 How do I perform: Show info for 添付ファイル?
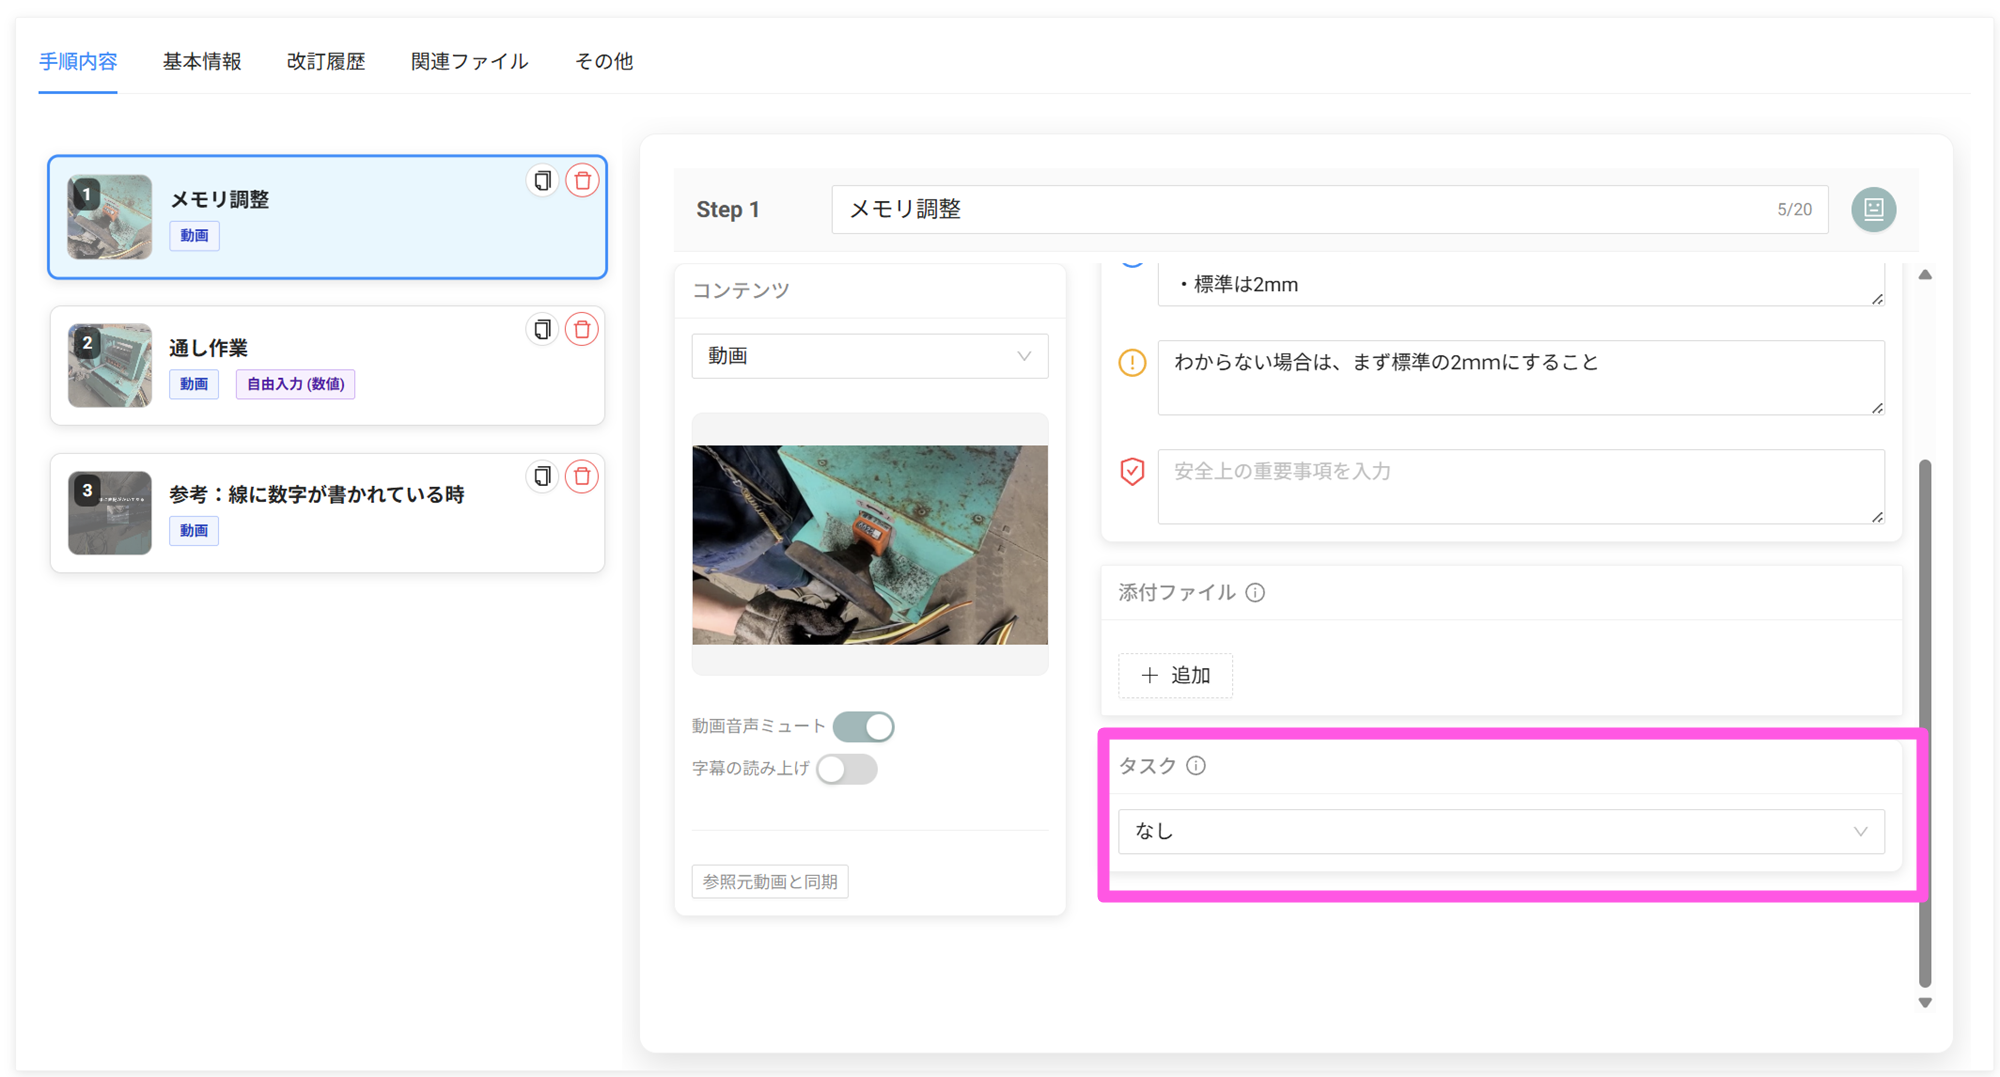1255,593
